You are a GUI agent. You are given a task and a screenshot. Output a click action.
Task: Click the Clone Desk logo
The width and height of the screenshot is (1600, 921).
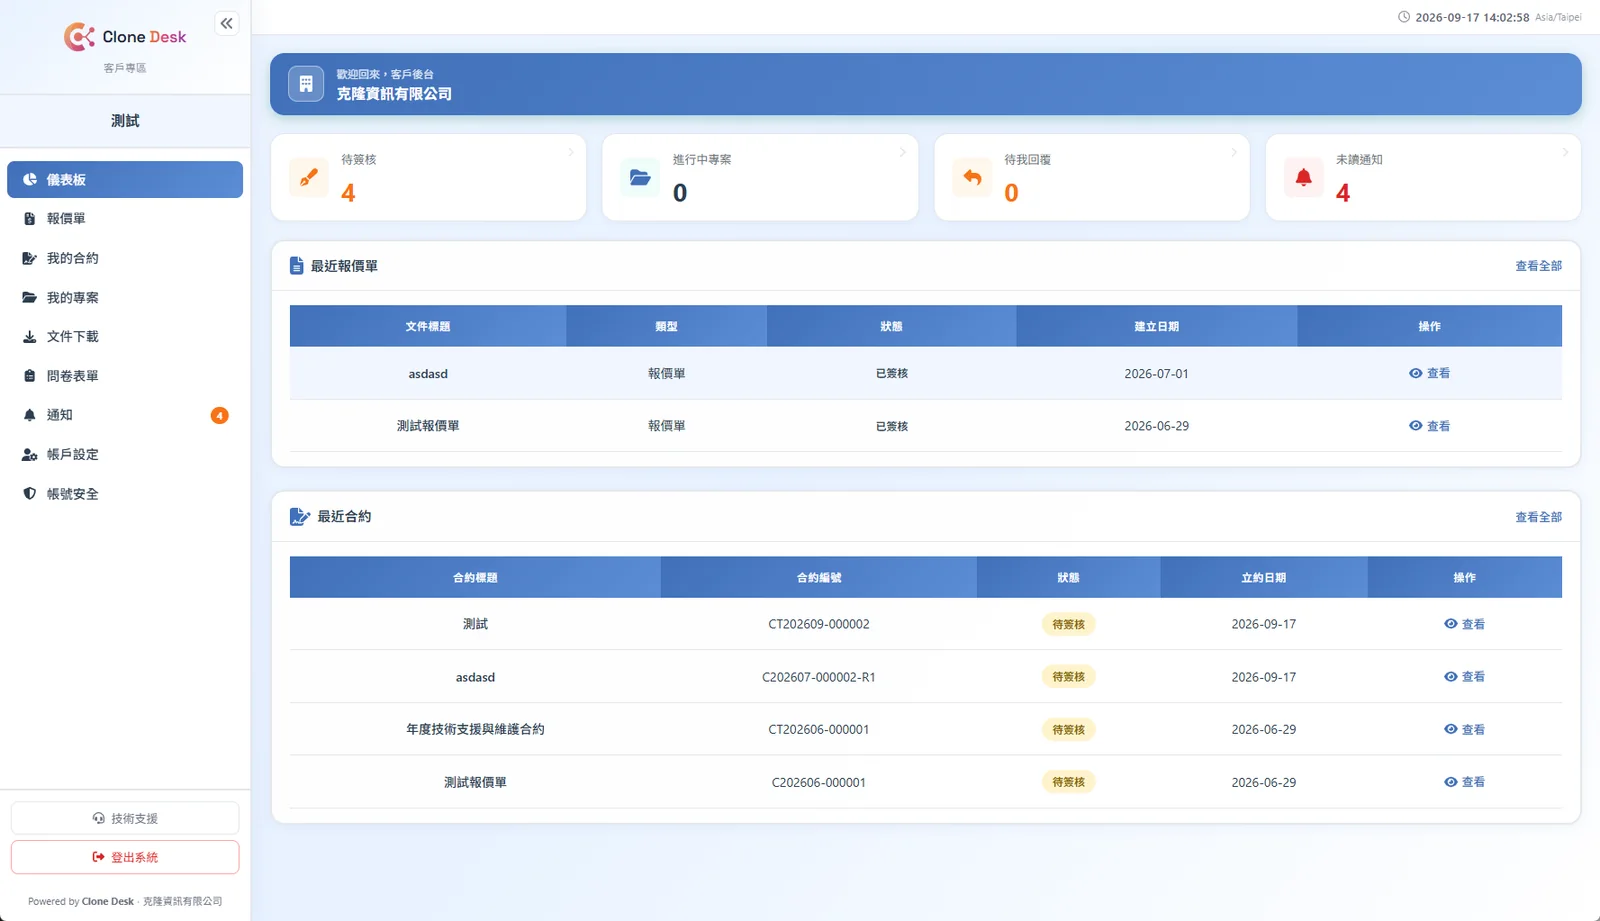[125, 37]
